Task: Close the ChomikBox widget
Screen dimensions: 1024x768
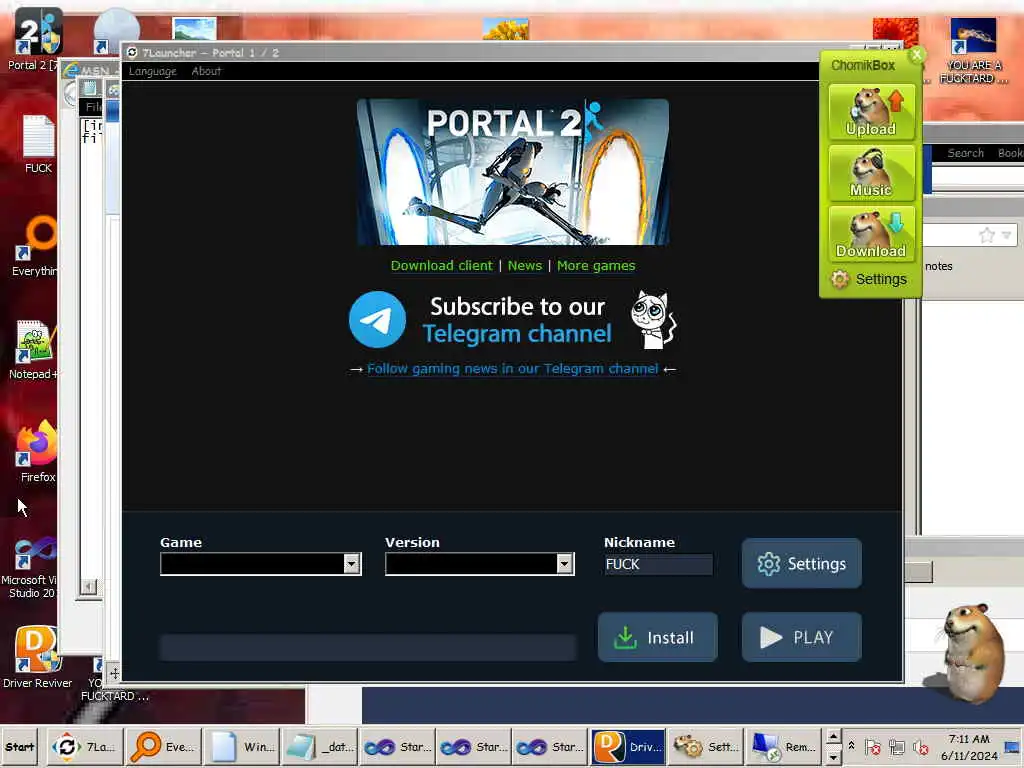Action: [x=917, y=55]
